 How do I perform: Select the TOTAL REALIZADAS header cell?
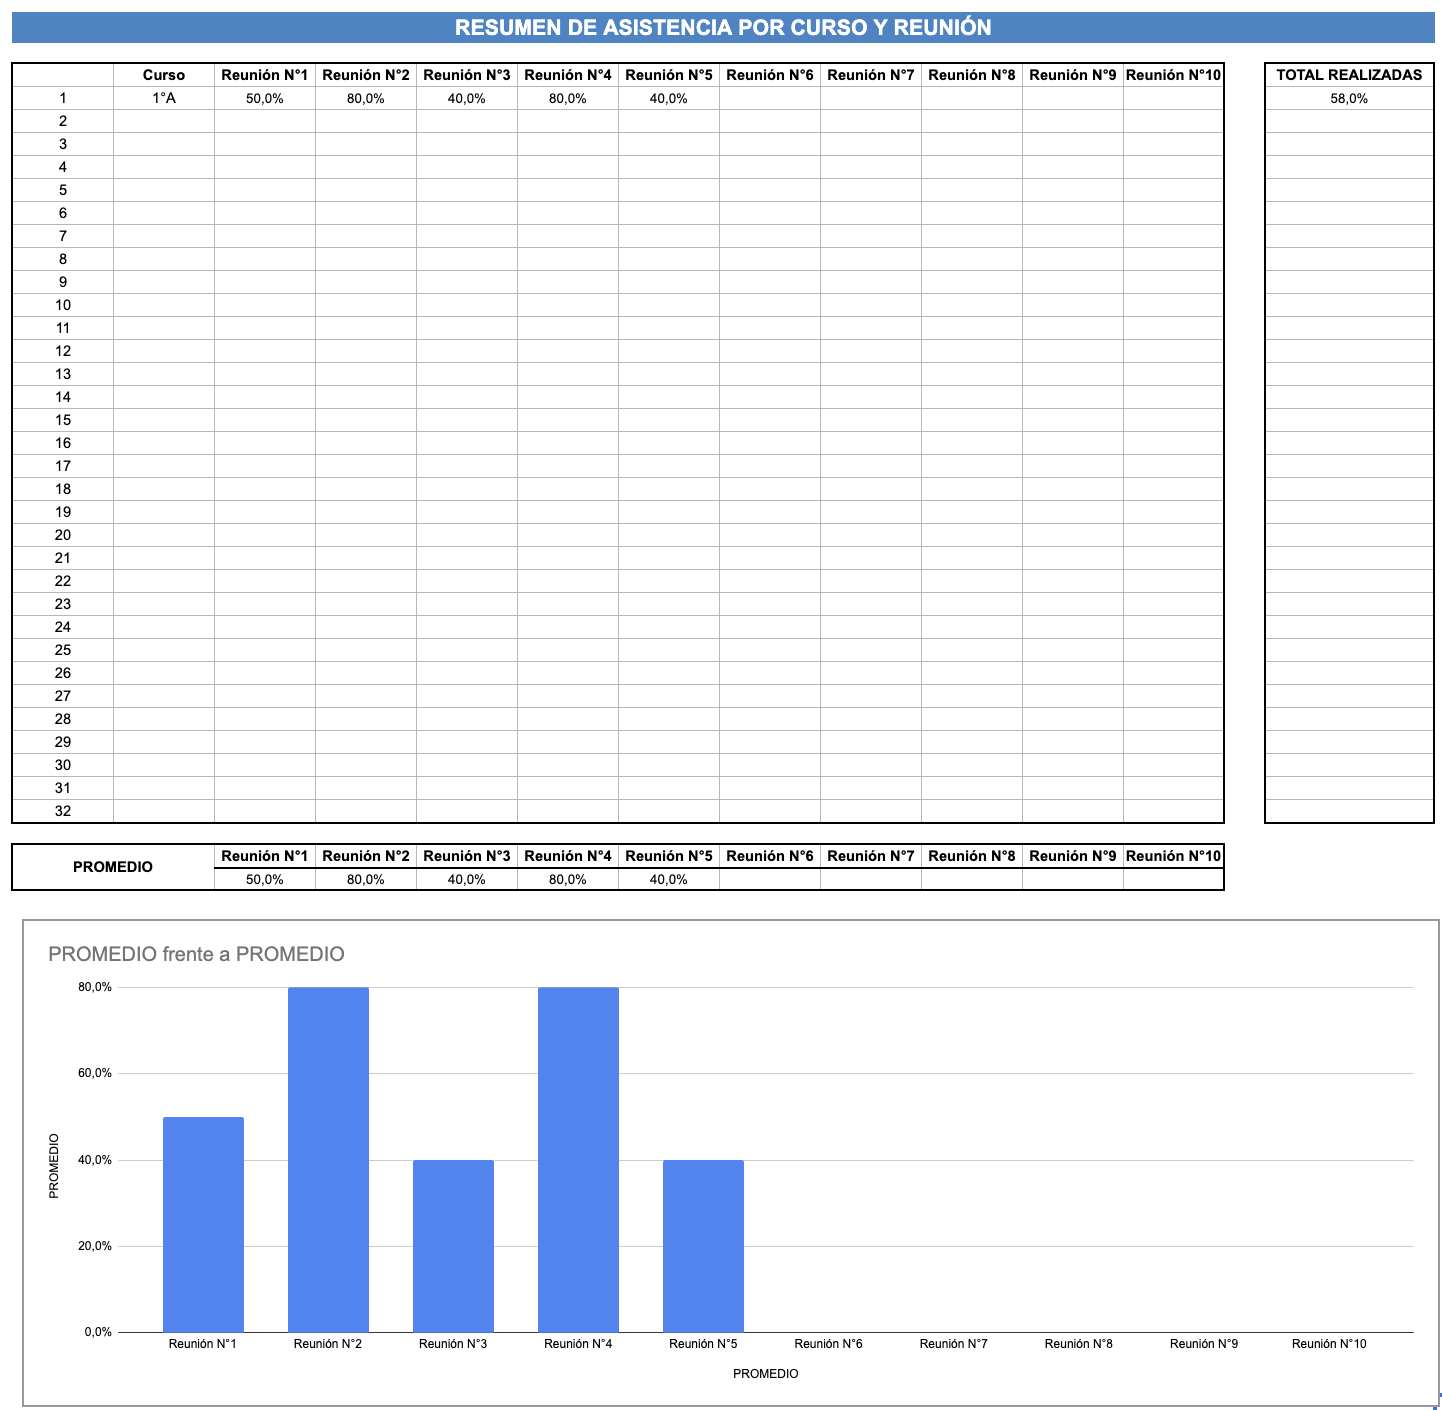point(1349,75)
